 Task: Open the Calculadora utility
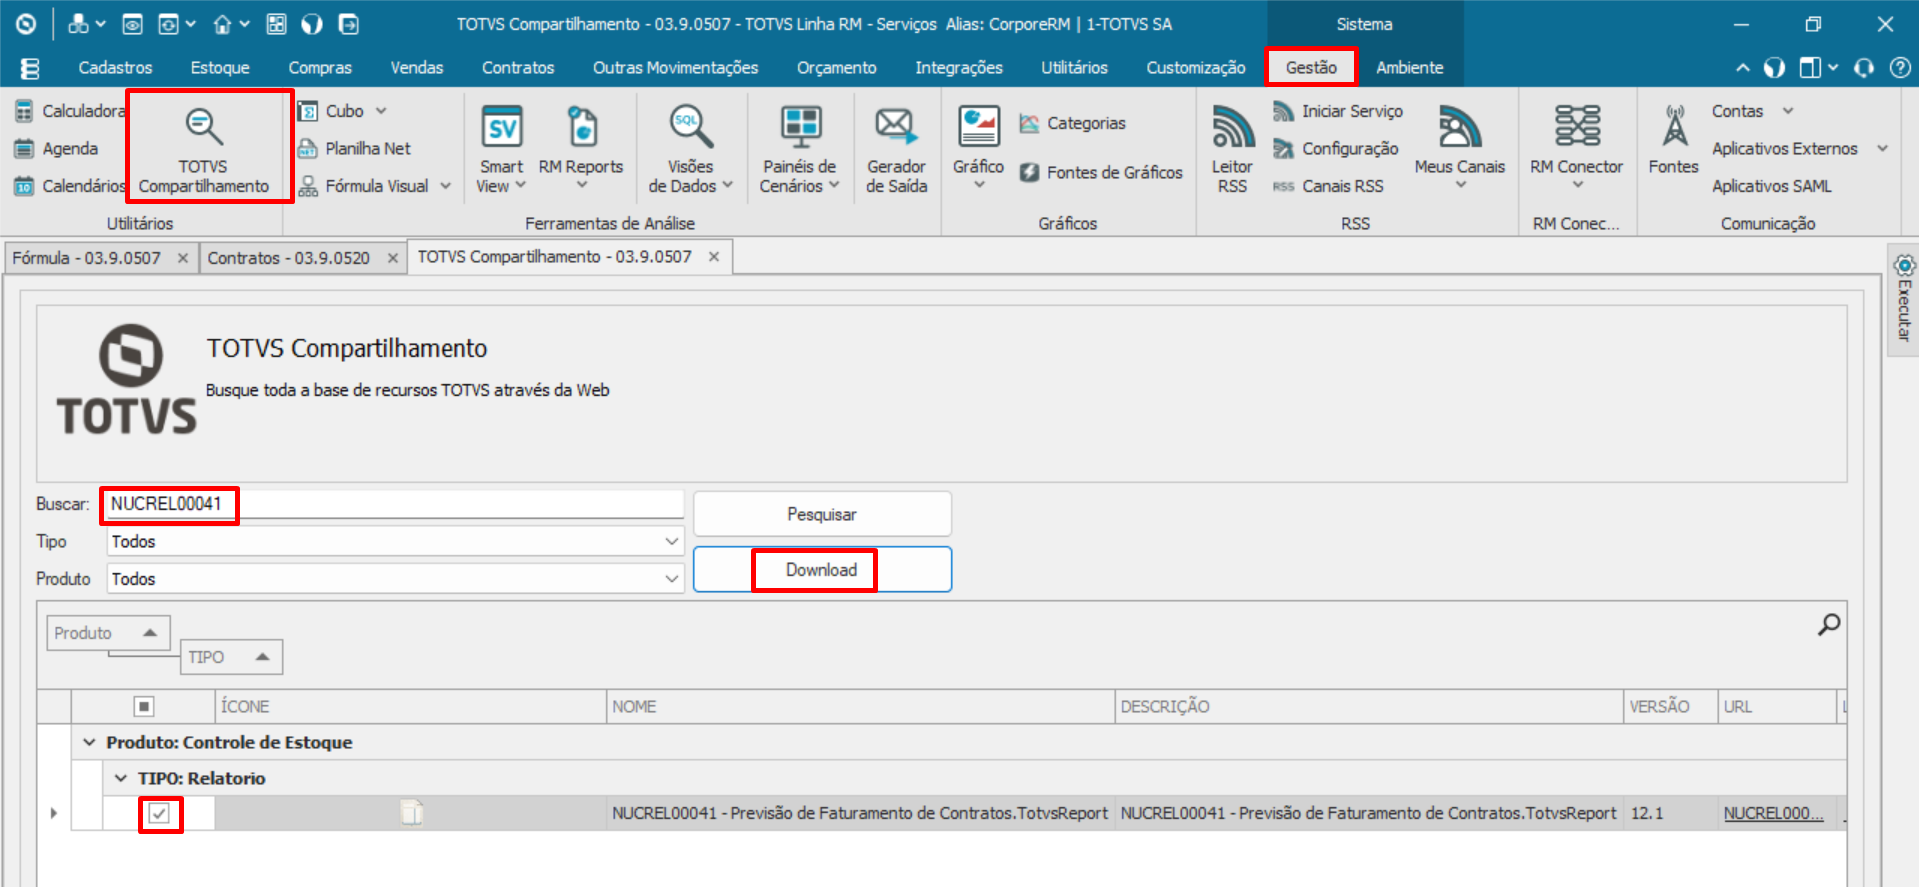point(70,111)
